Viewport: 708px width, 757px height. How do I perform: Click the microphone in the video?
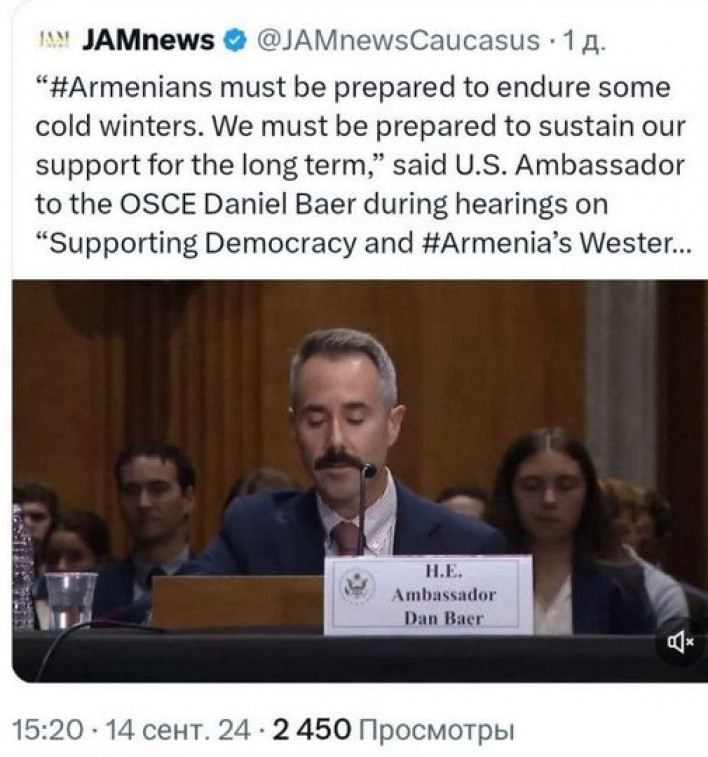point(365,506)
